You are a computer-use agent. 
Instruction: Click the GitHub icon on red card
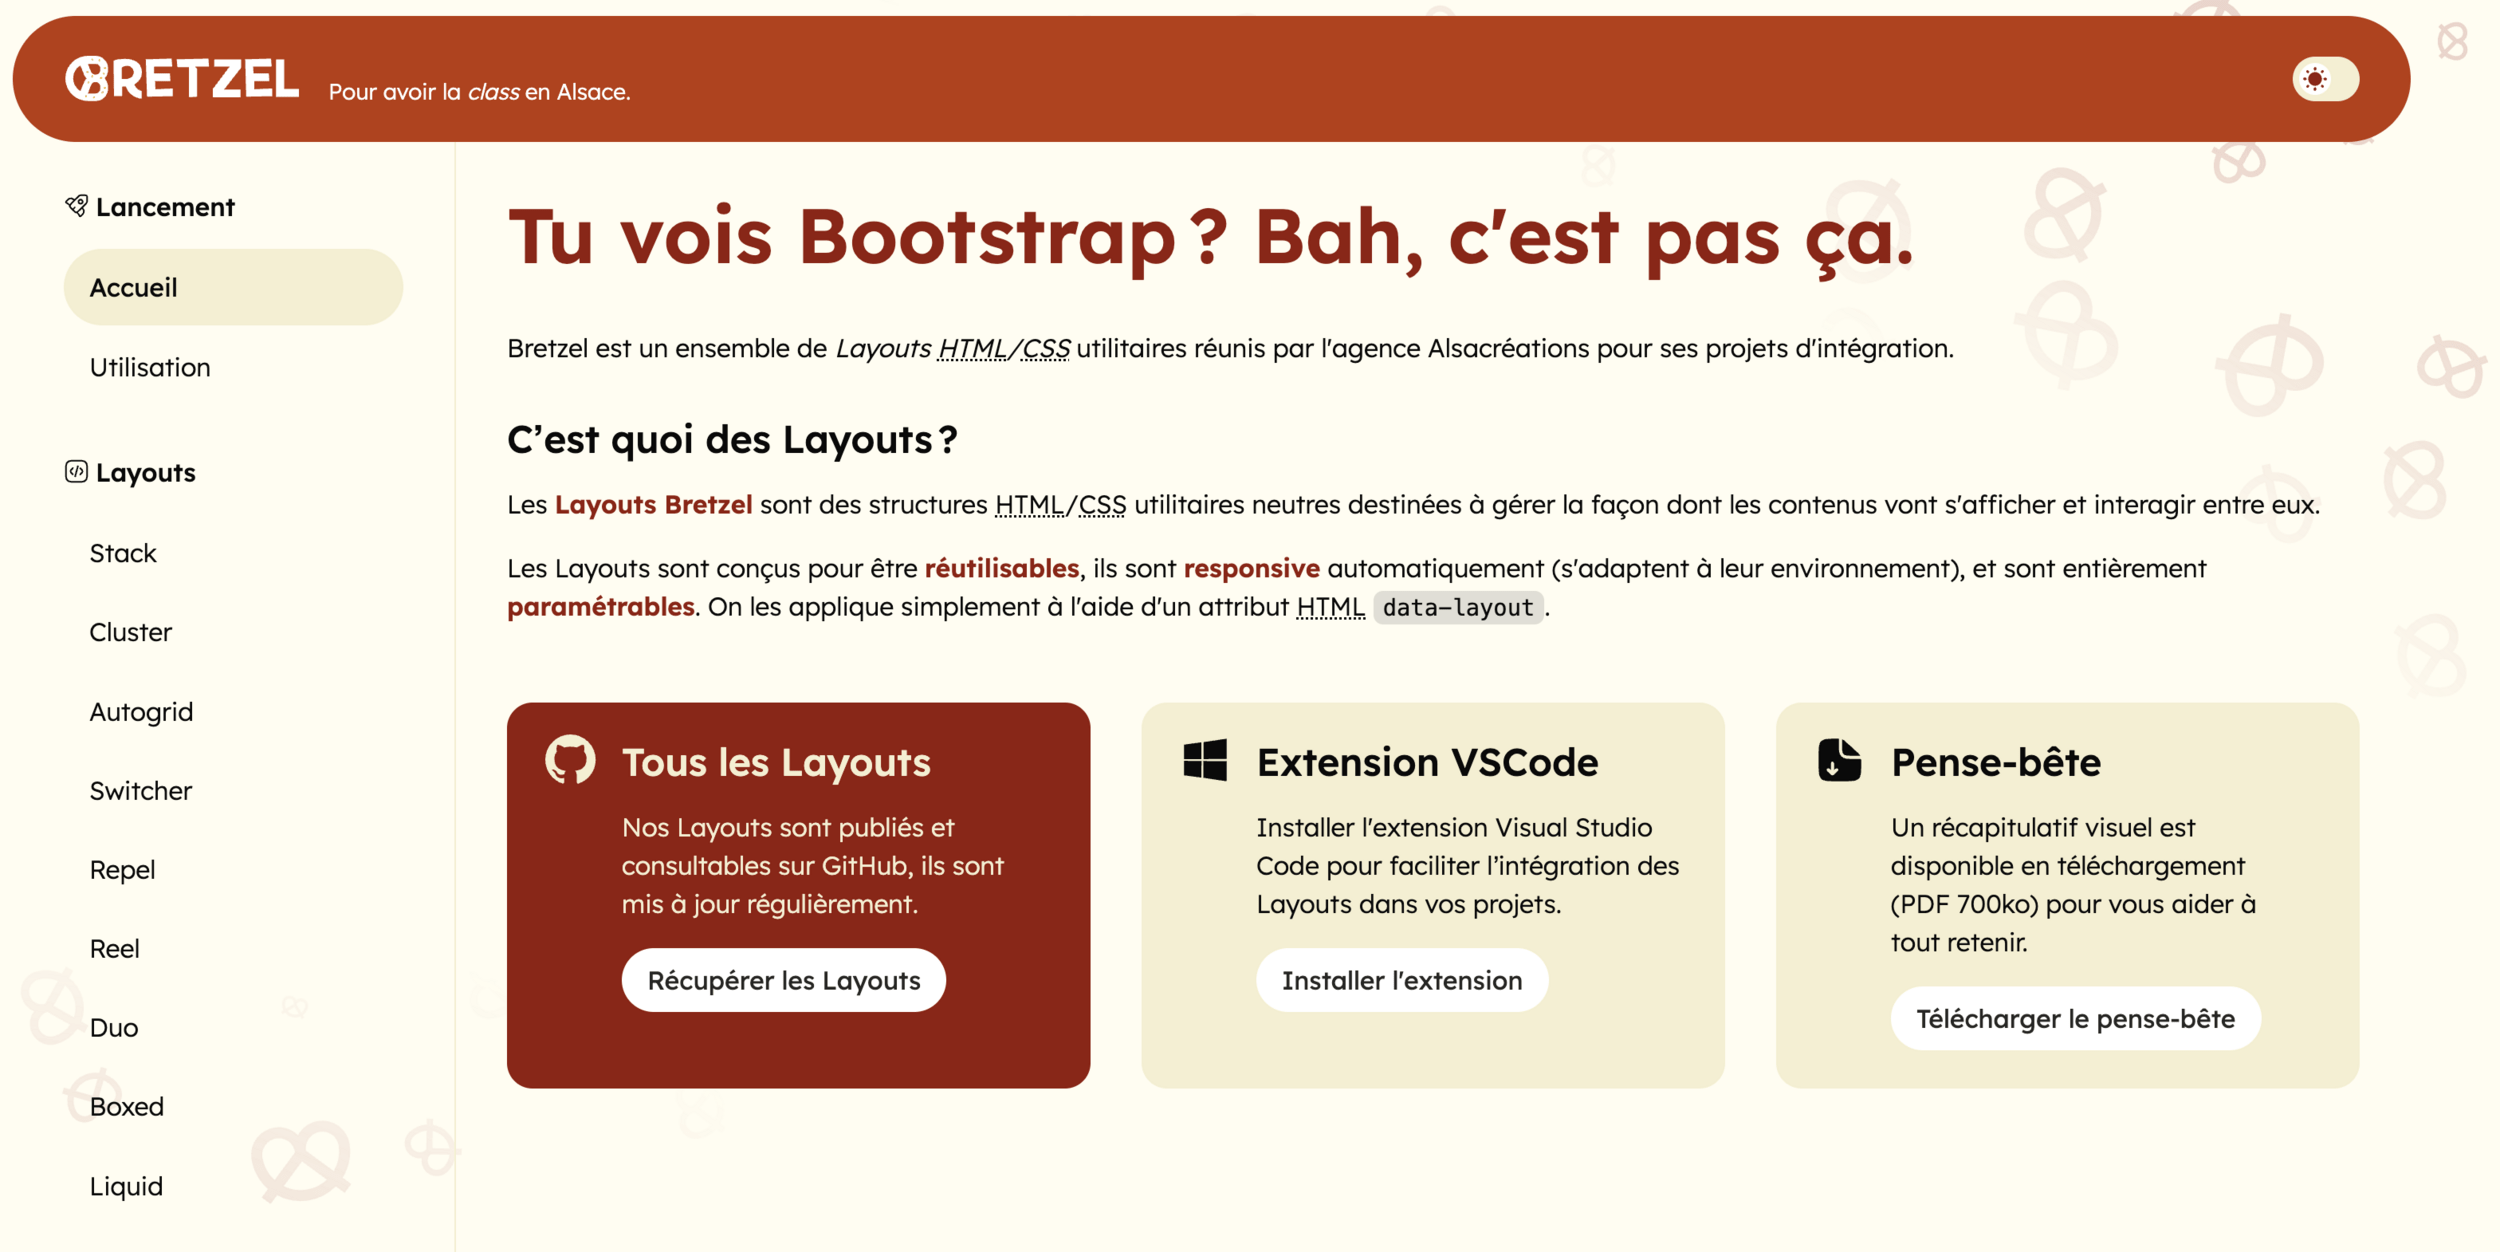570,760
